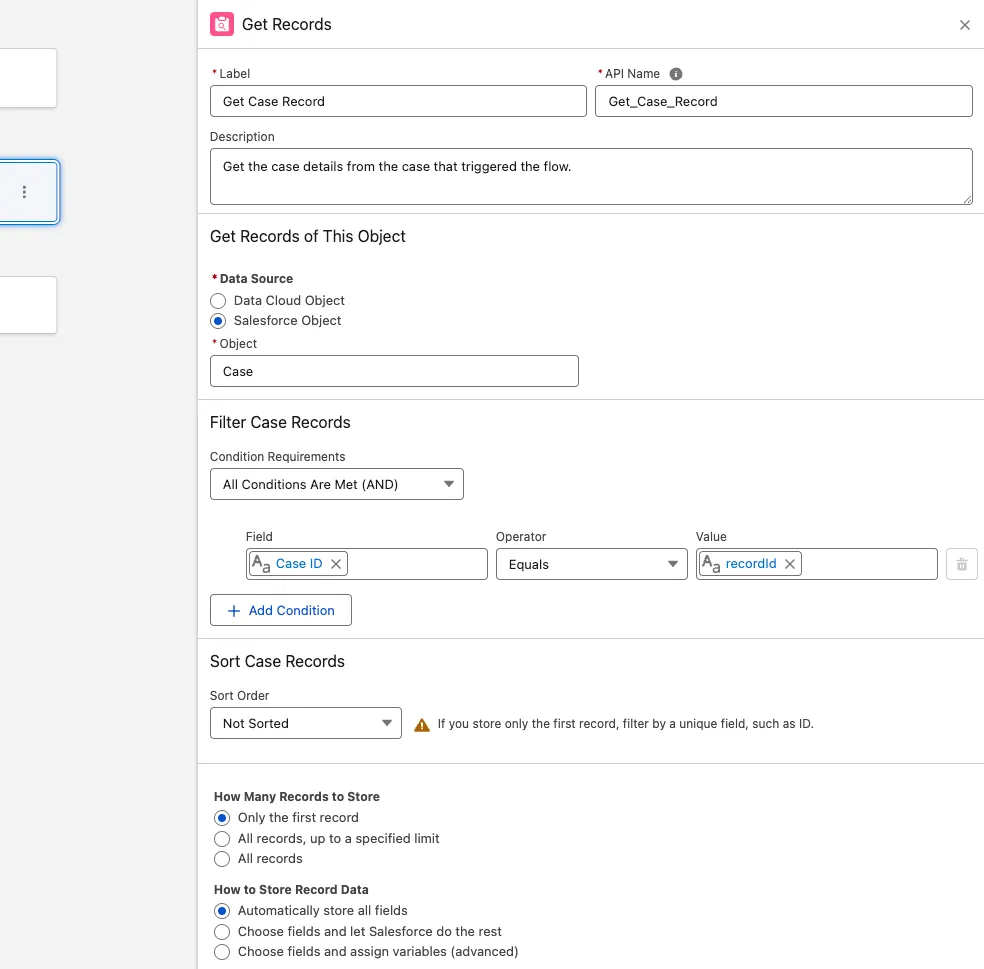Click into the Description text area

(x=590, y=177)
